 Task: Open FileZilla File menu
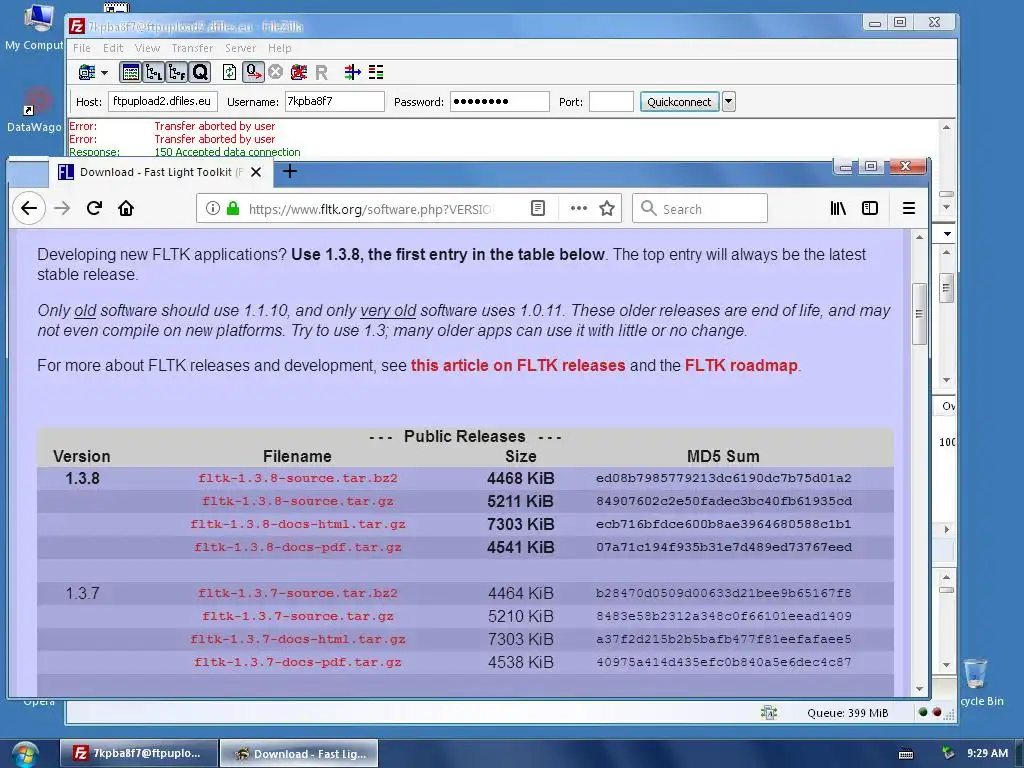coord(82,48)
